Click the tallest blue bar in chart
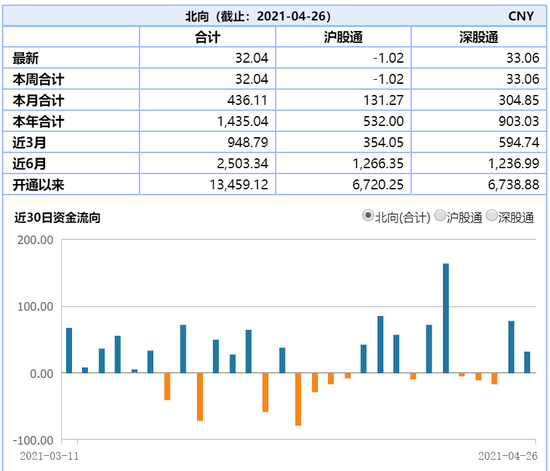The height and width of the screenshot is (471, 550). (x=446, y=318)
